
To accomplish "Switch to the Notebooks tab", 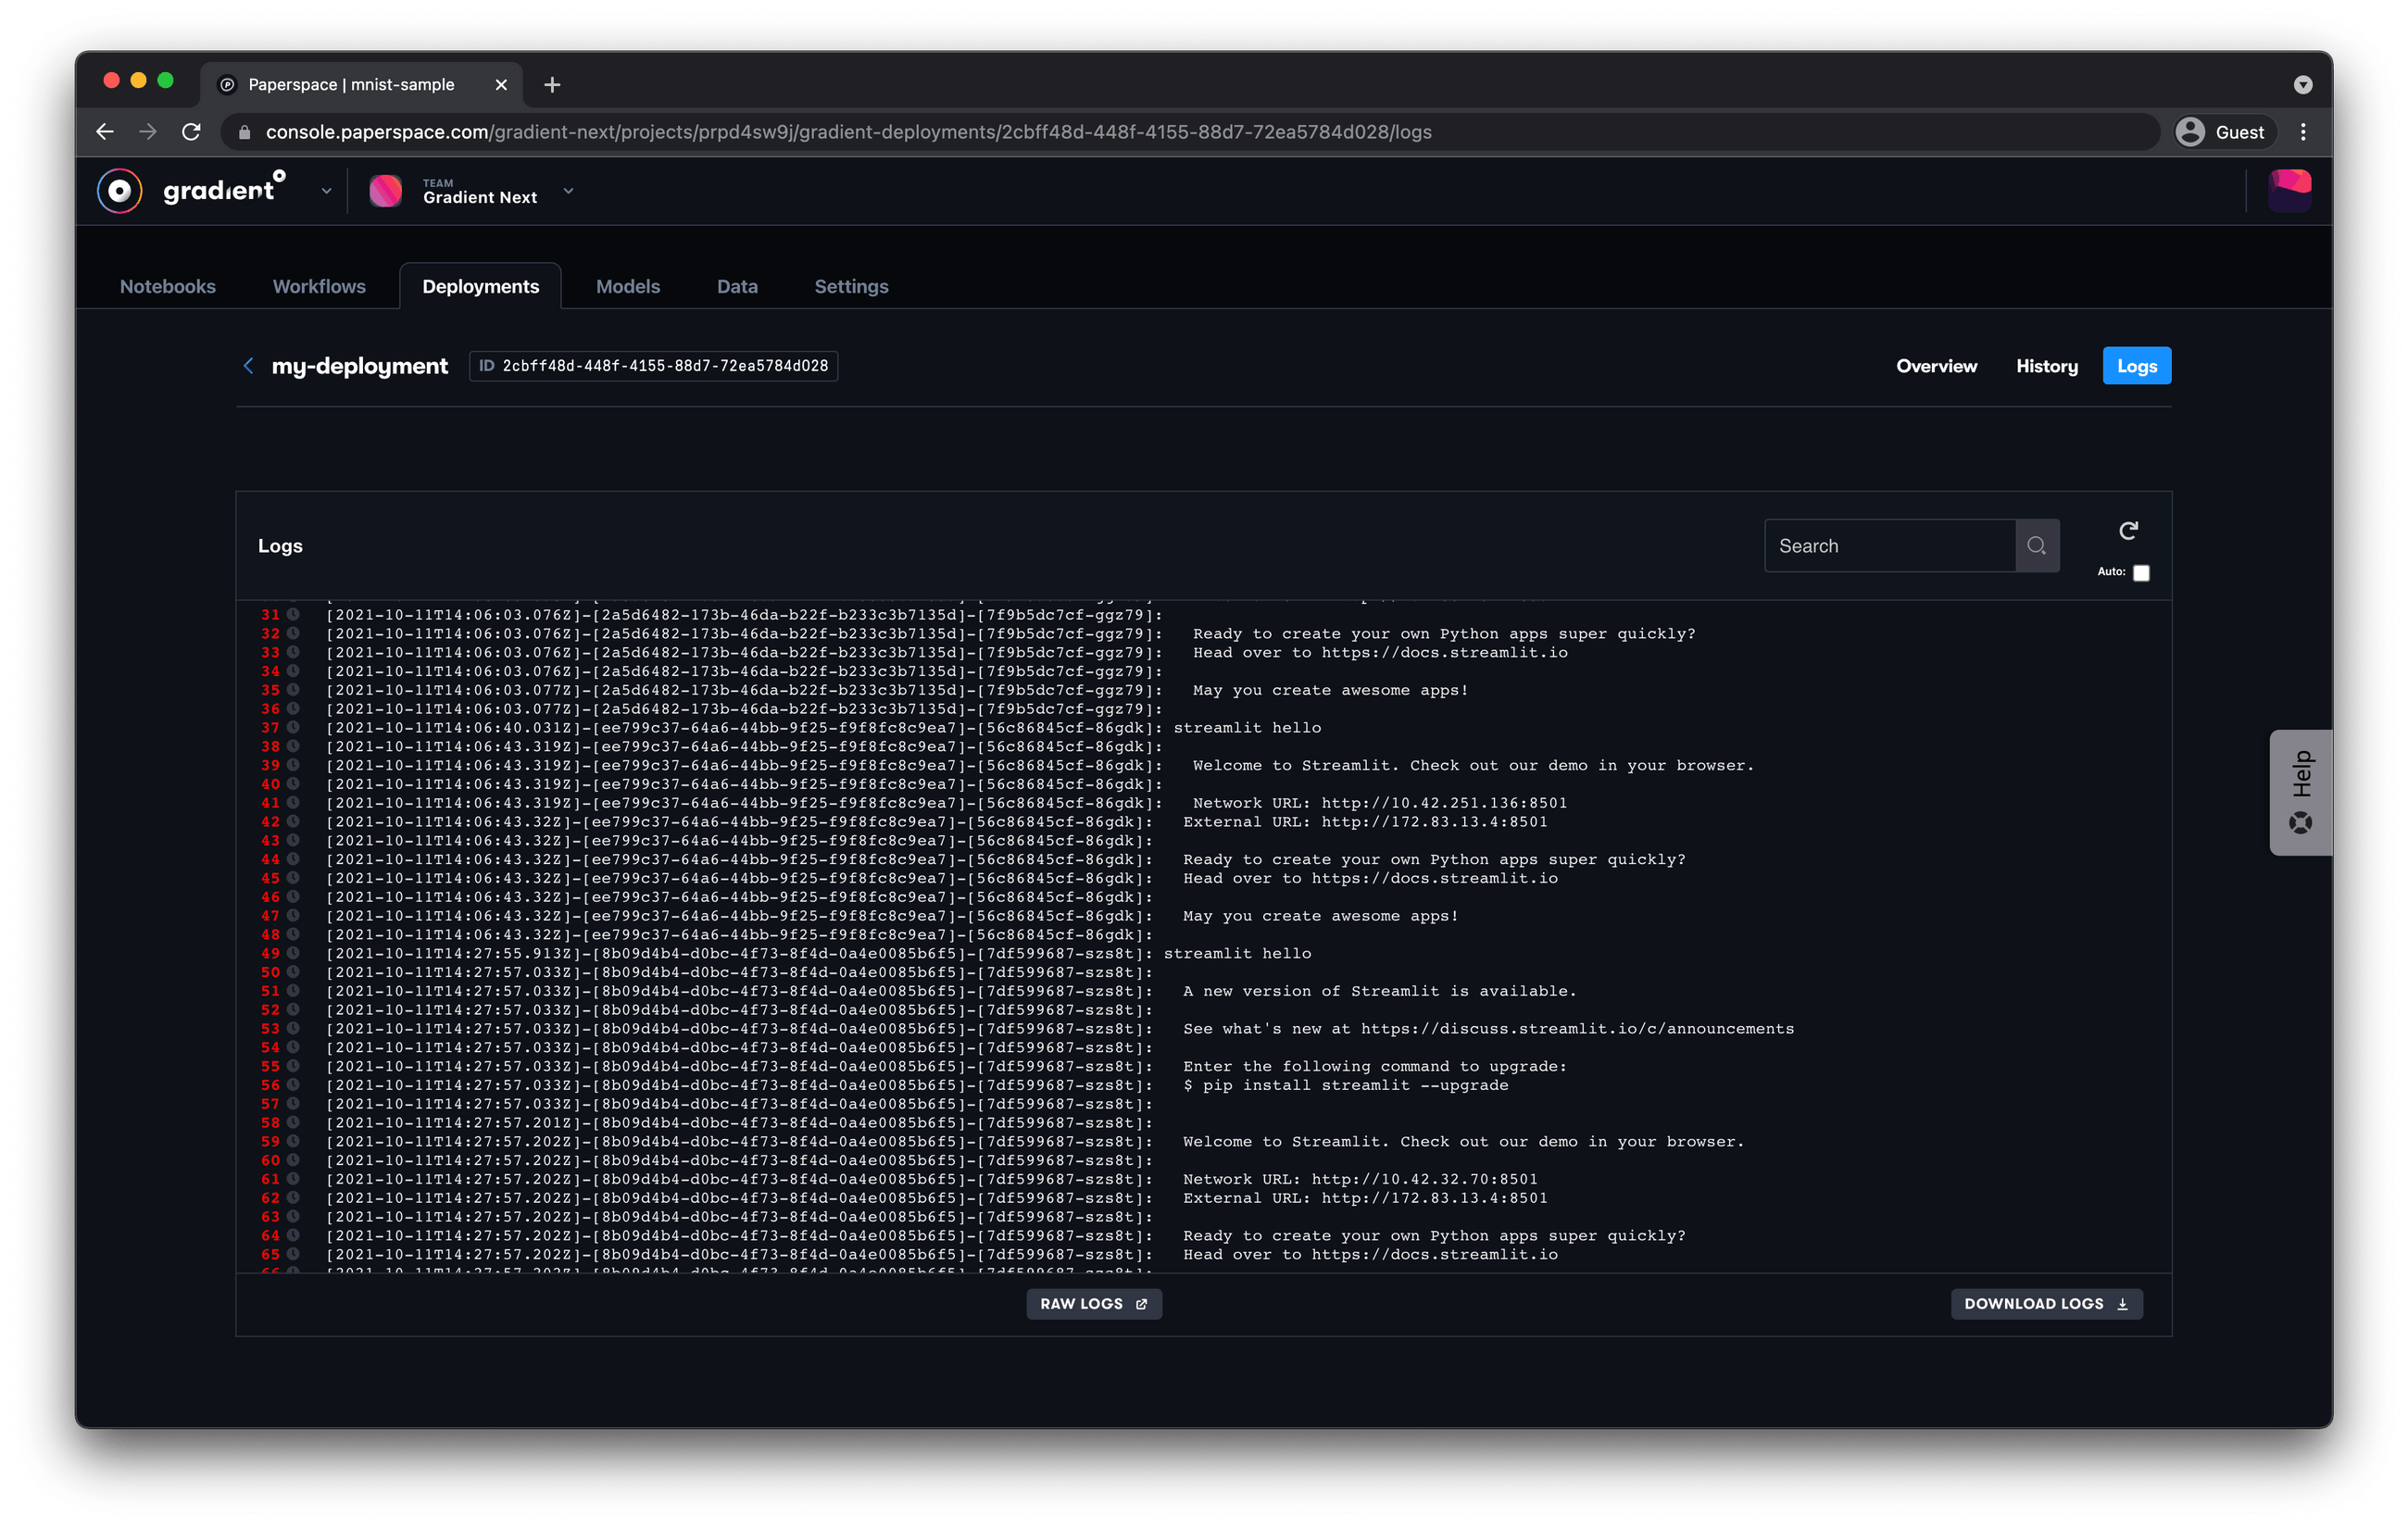I will click(x=167, y=286).
